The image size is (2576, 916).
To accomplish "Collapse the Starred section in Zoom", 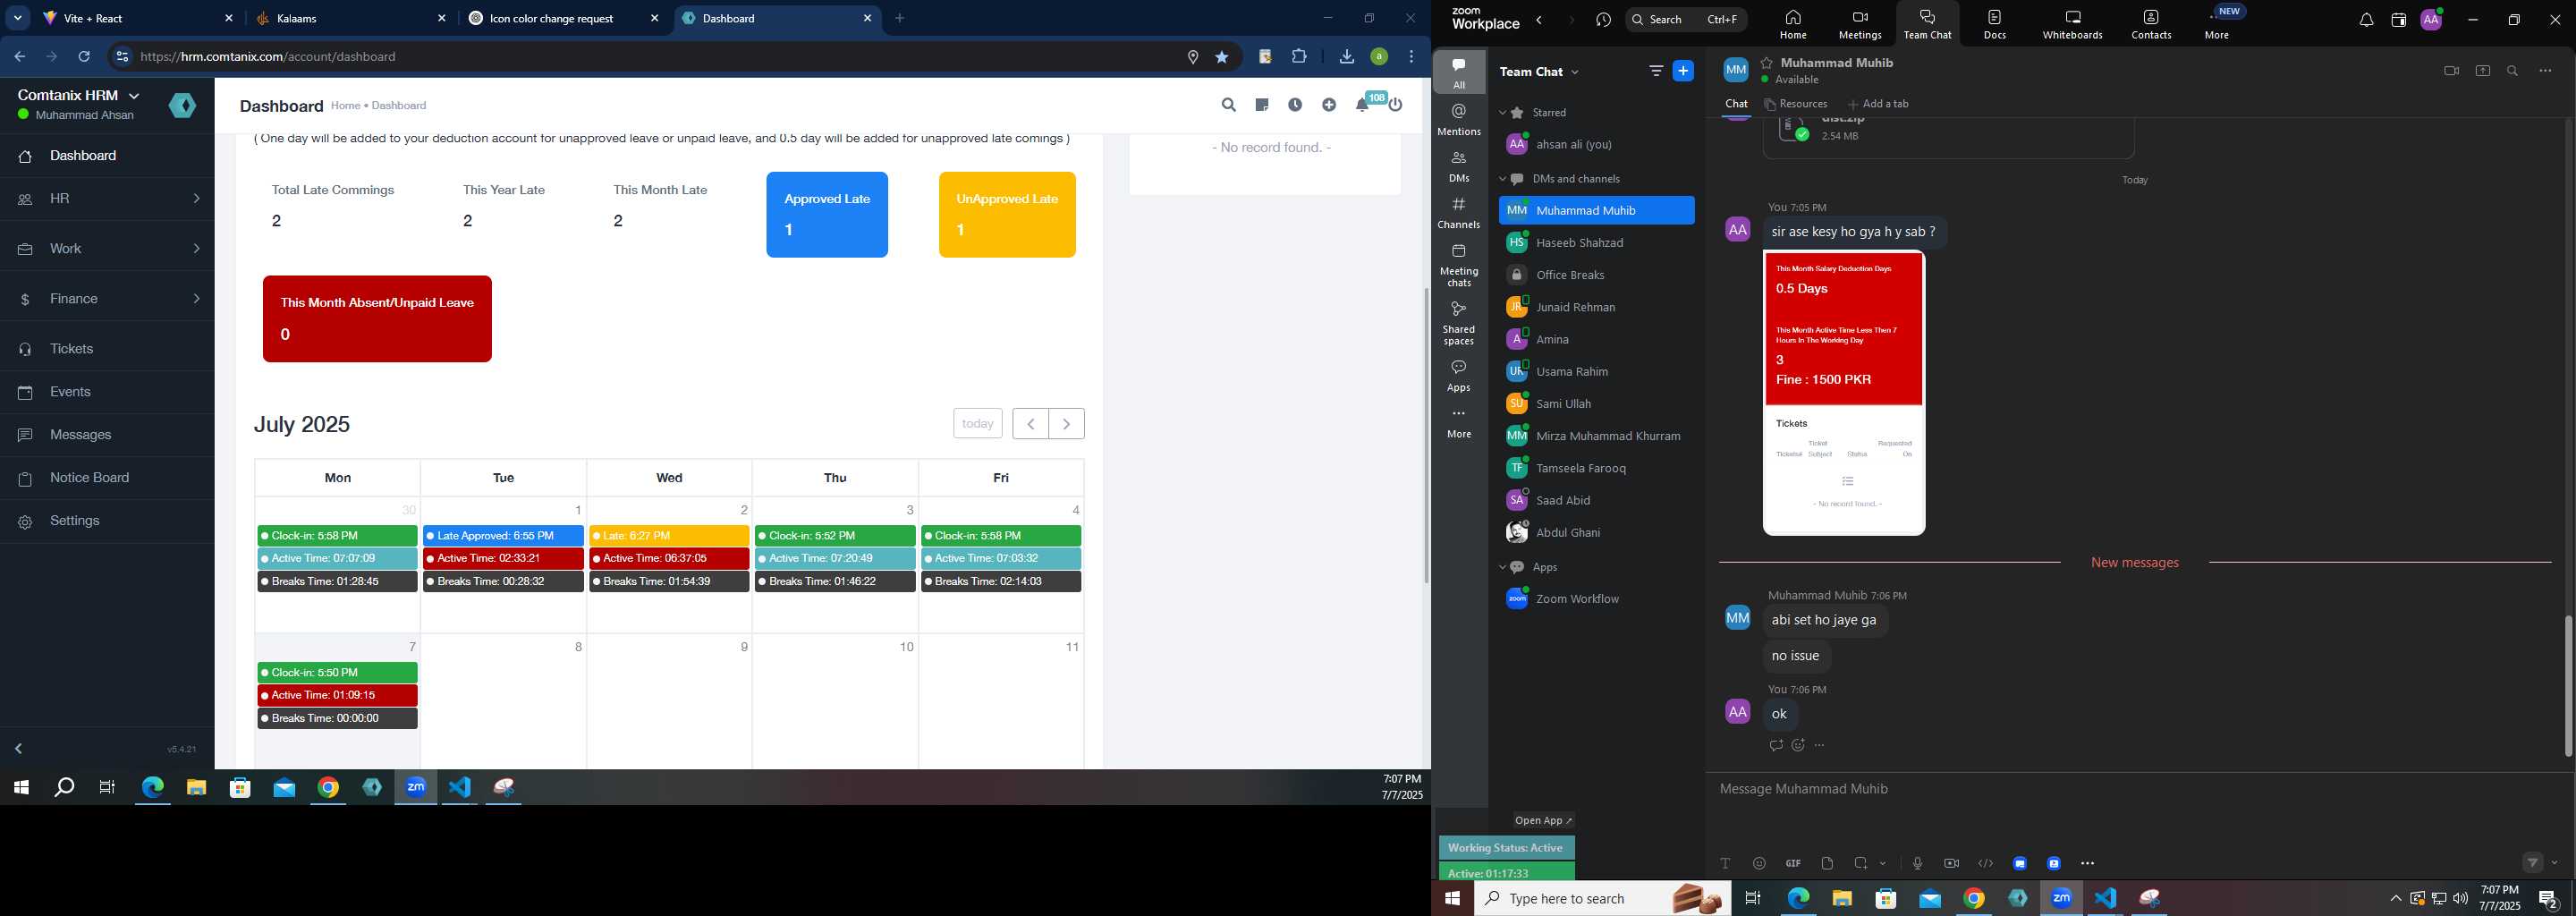I will pyautogui.click(x=1502, y=113).
